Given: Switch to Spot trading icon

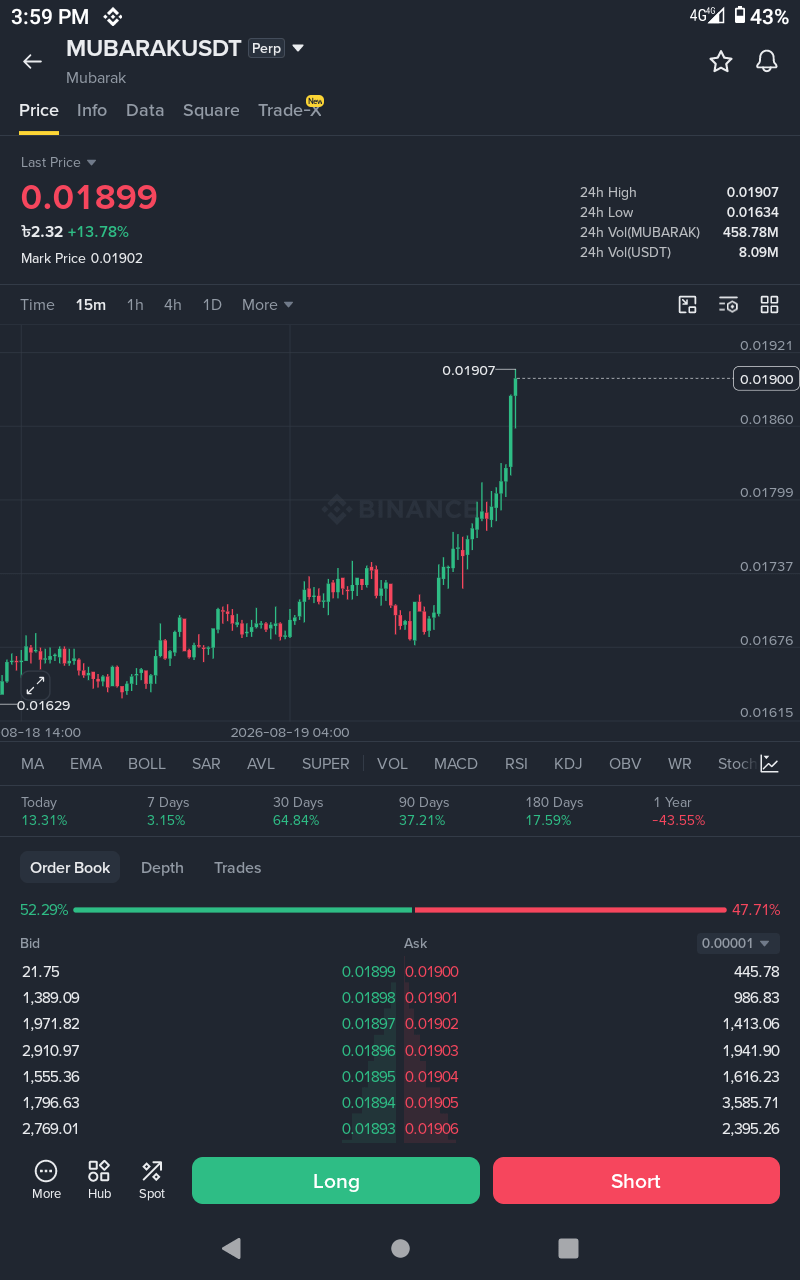Looking at the screenshot, I should (x=152, y=1180).
